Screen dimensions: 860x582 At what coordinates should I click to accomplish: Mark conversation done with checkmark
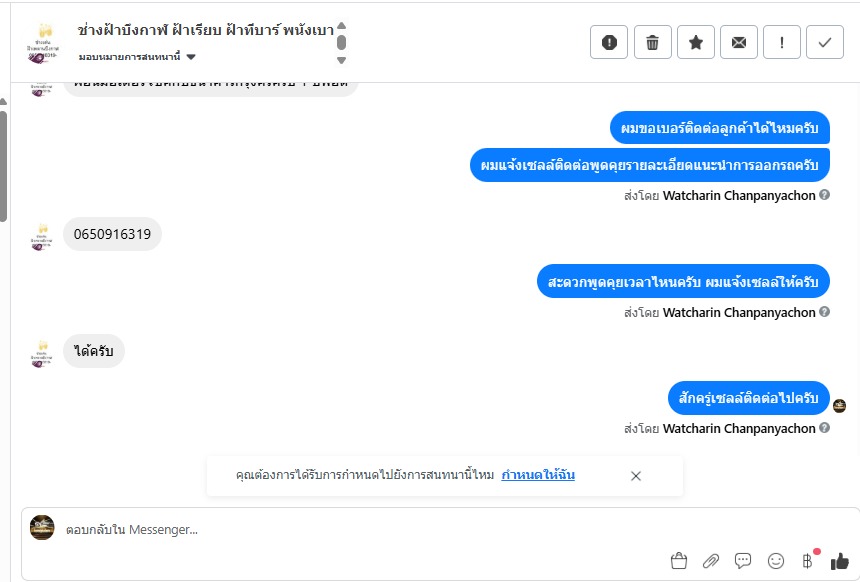(x=825, y=42)
